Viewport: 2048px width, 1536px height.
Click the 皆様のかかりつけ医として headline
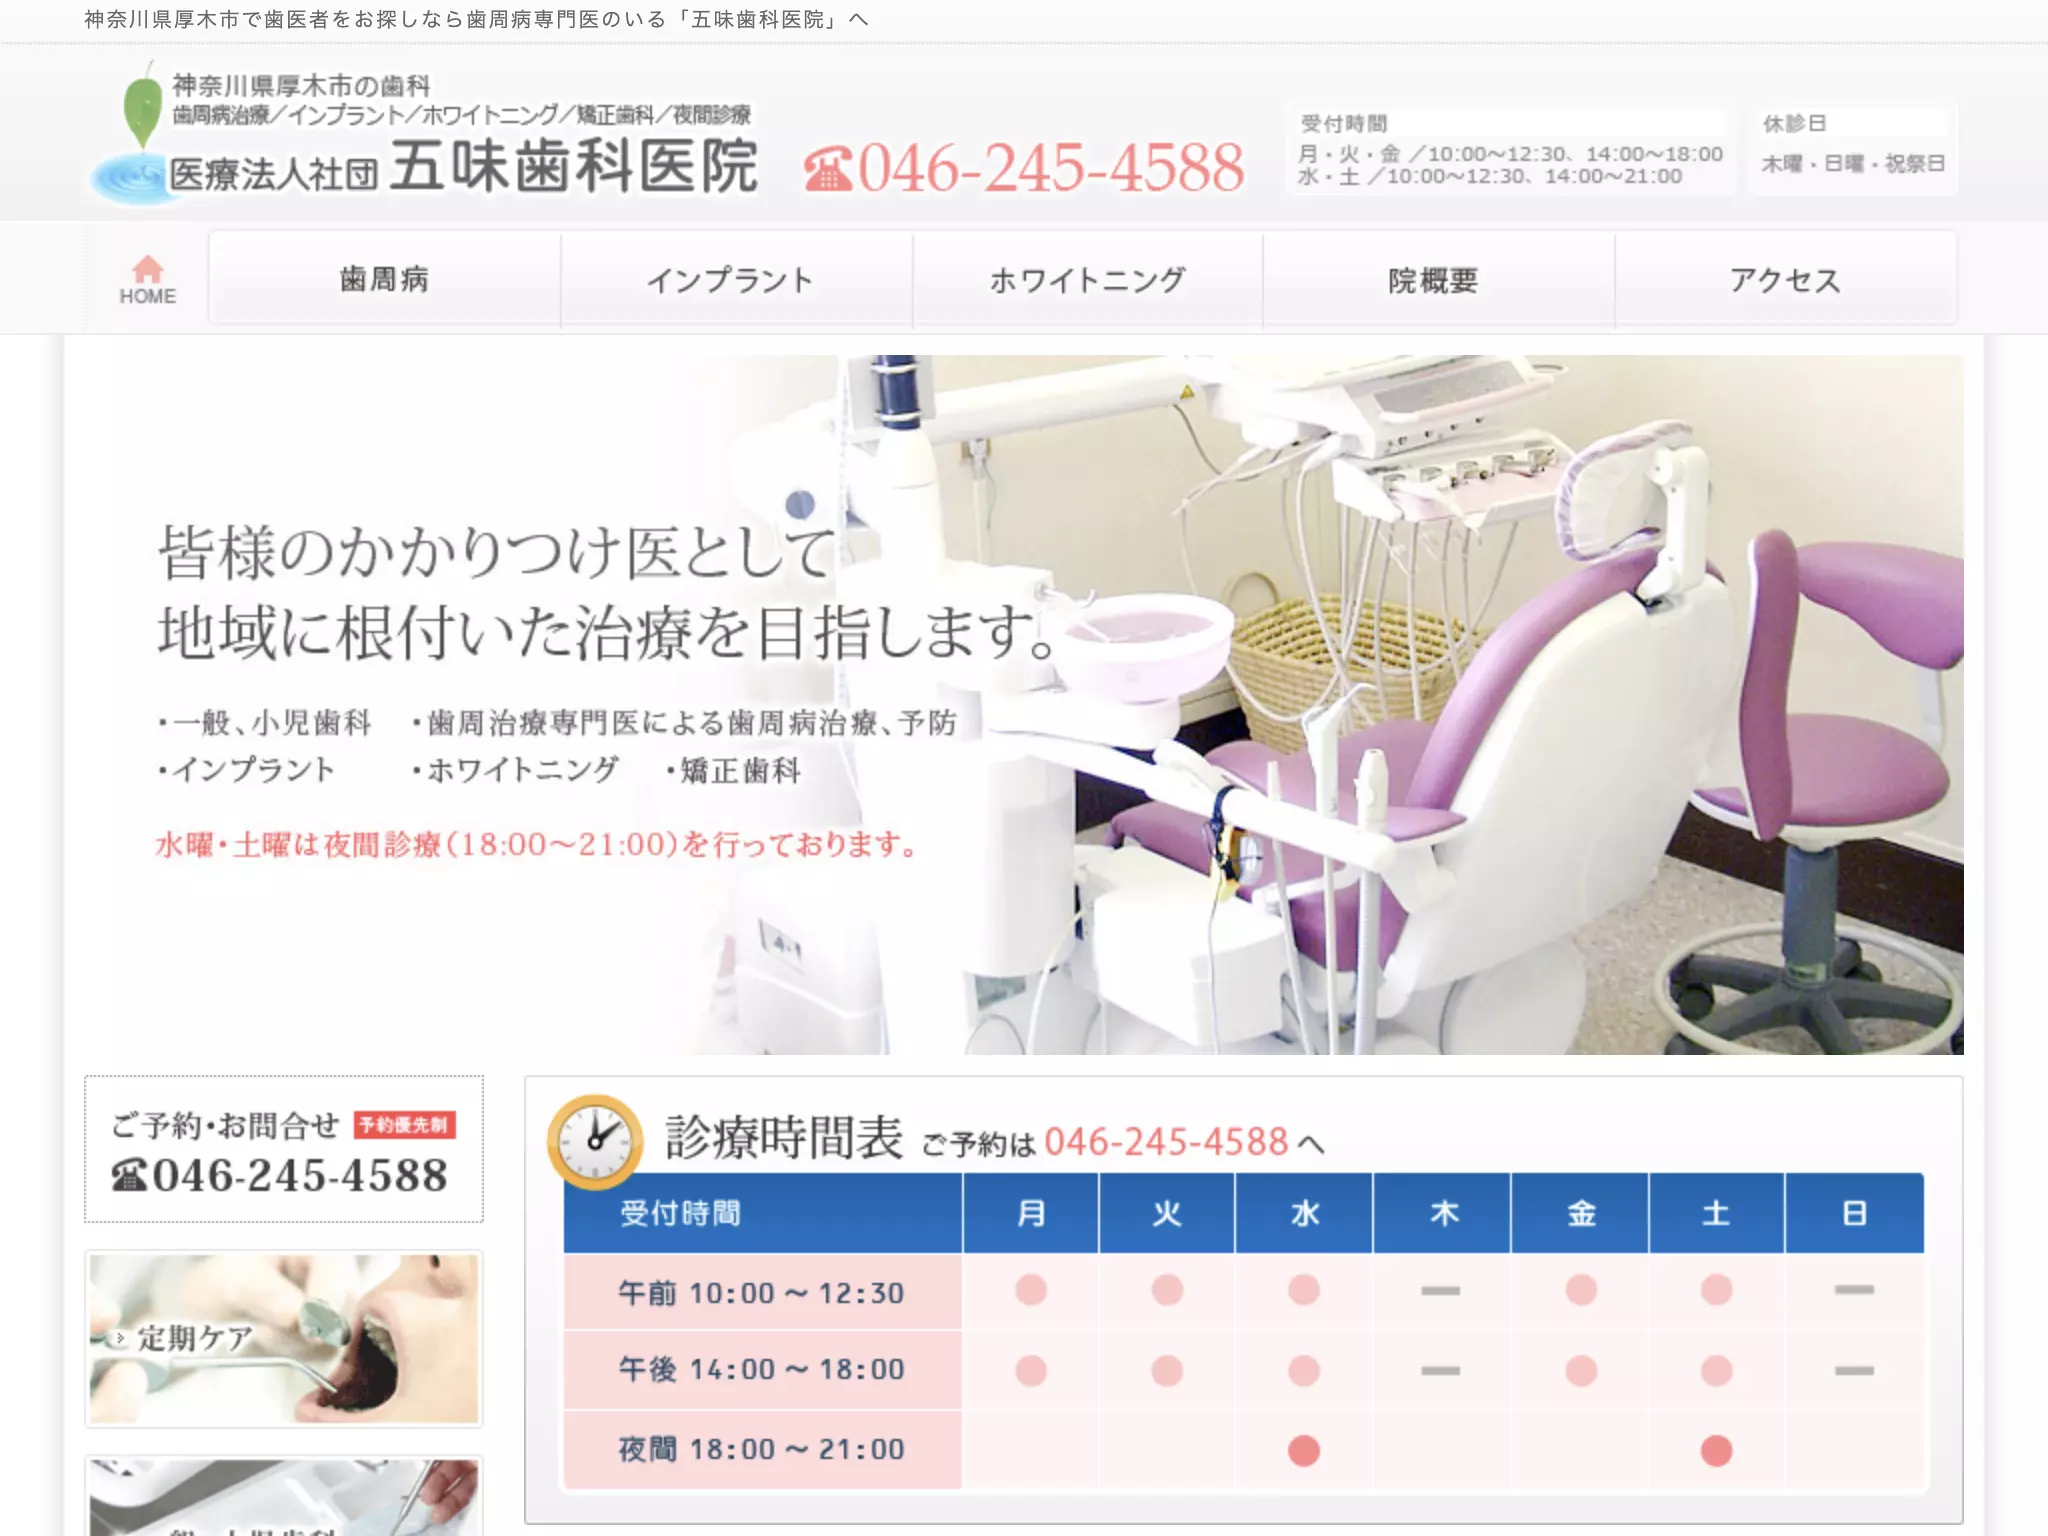point(496,552)
